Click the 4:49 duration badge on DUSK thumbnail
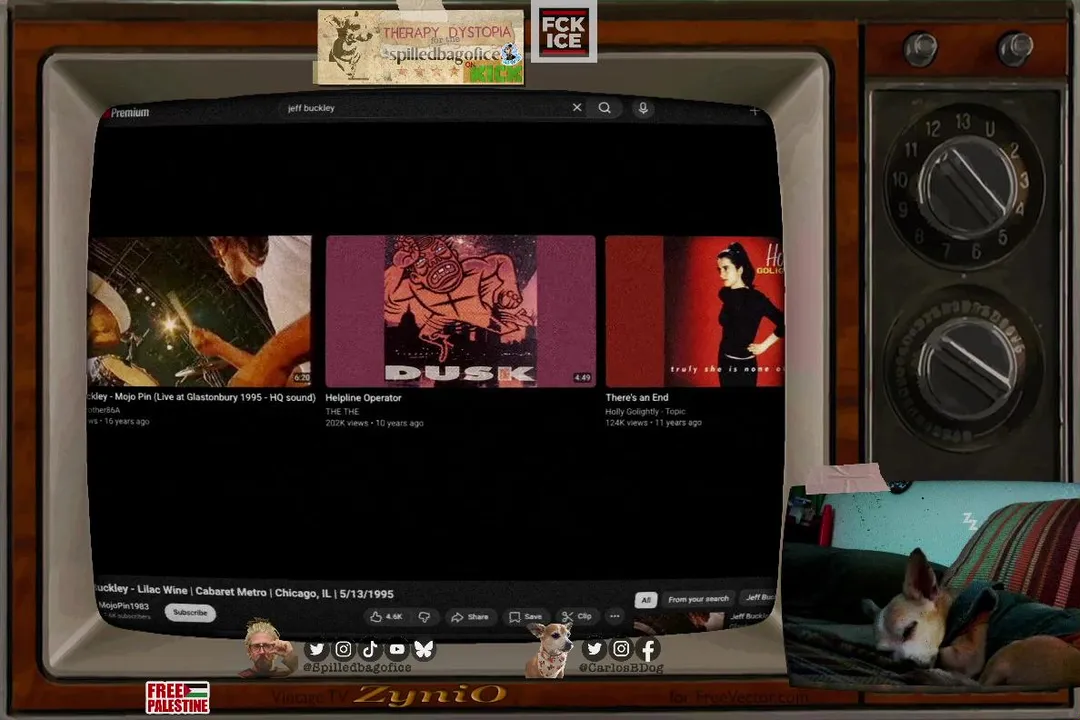Image resolution: width=1080 pixels, height=720 pixels. click(x=582, y=378)
